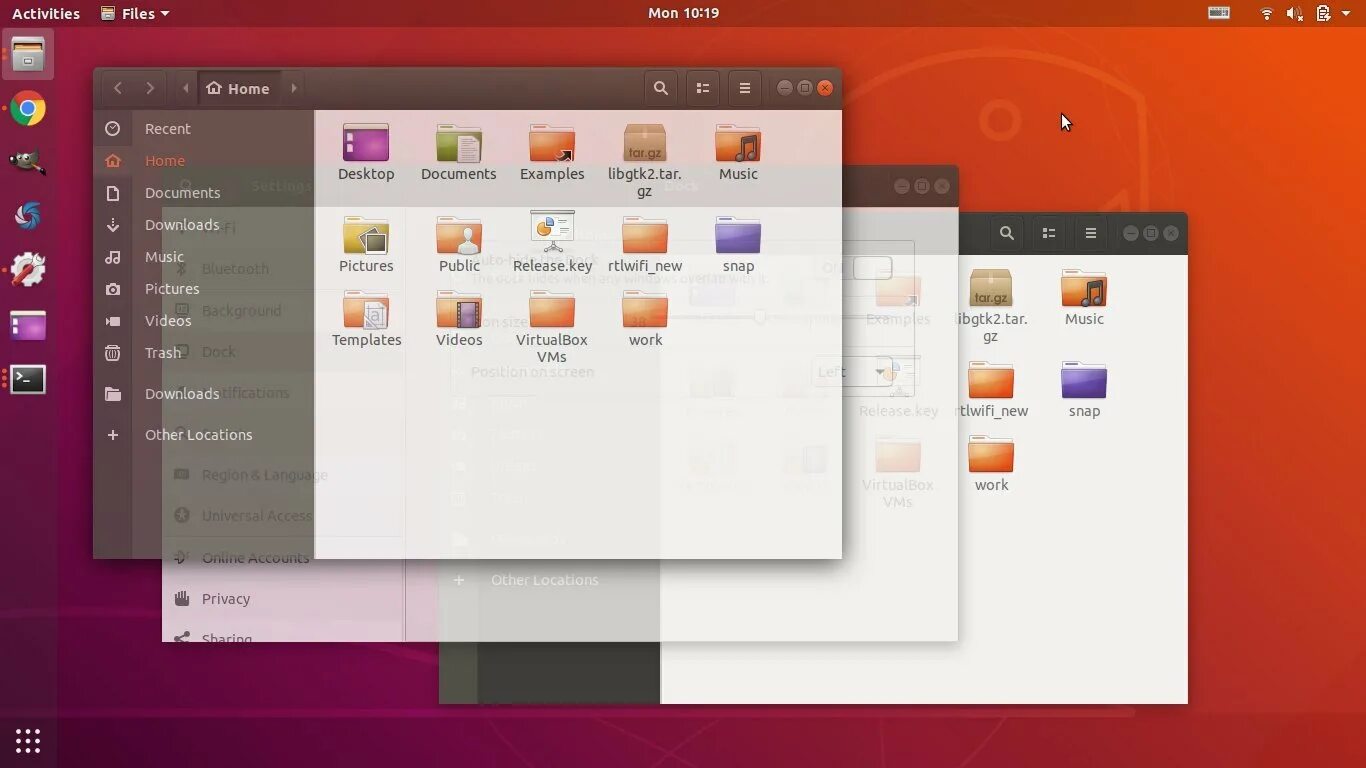This screenshot has height=768, width=1366.
Task: Open Documents from the Files sidebar
Action: tap(204, 192)
